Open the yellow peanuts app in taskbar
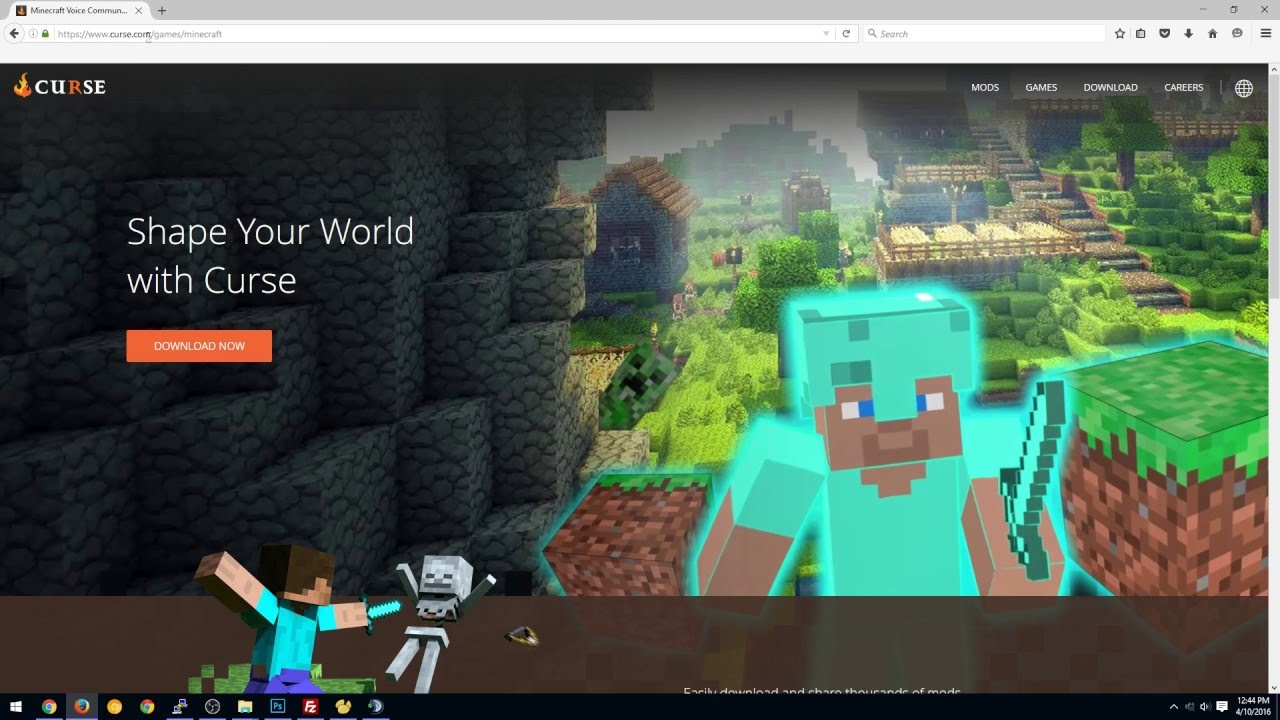Screen dimensions: 1280x720 343,706
